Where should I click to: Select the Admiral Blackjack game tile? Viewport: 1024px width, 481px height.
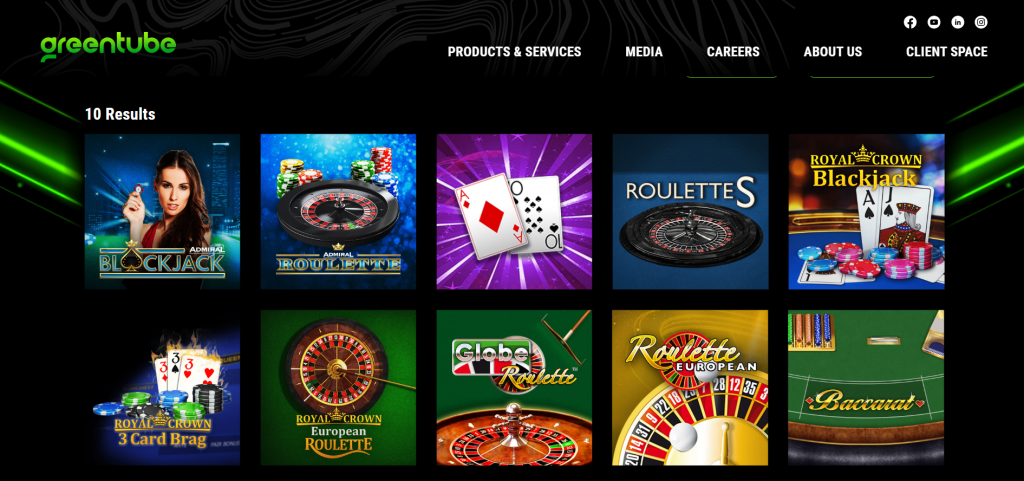[x=163, y=211]
